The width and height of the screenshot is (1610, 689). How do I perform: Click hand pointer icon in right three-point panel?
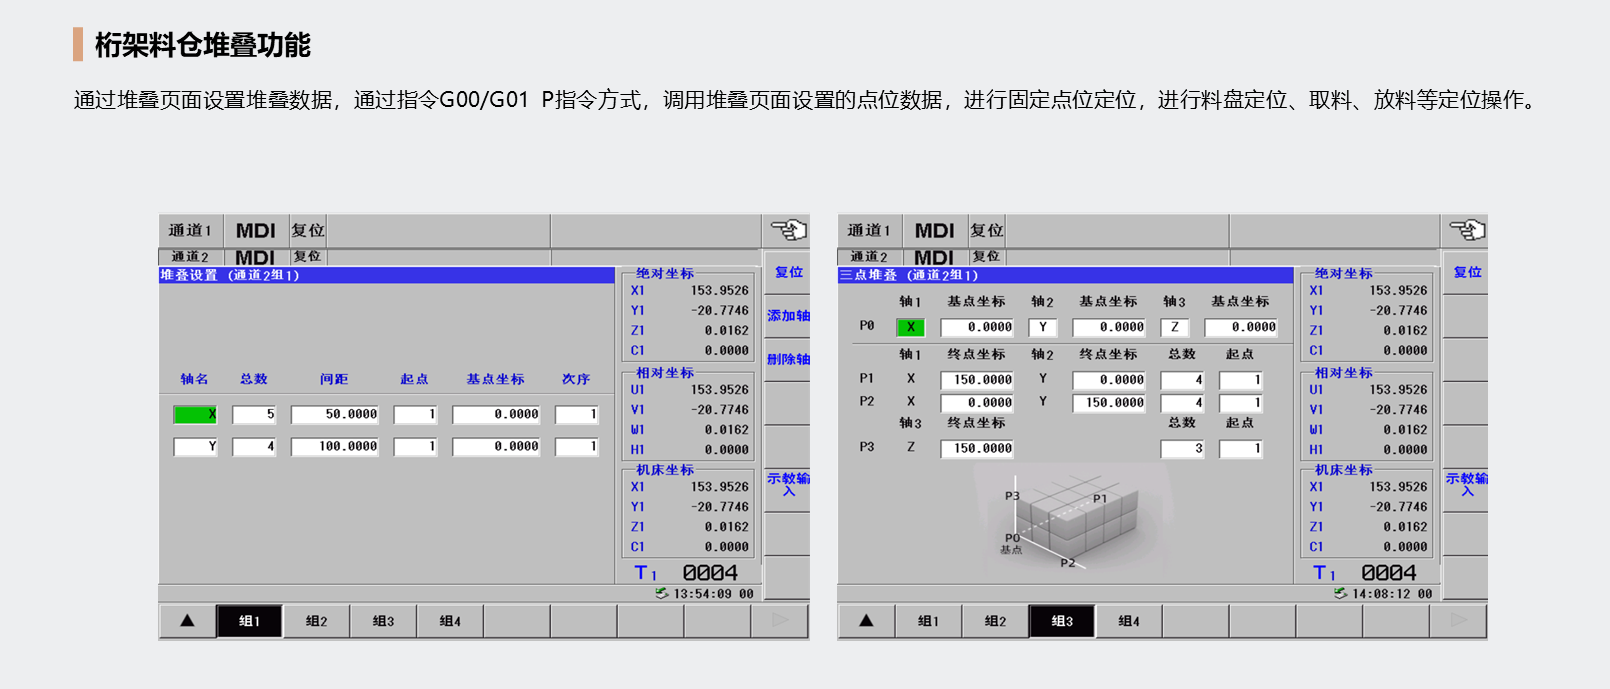point(1467,231)
